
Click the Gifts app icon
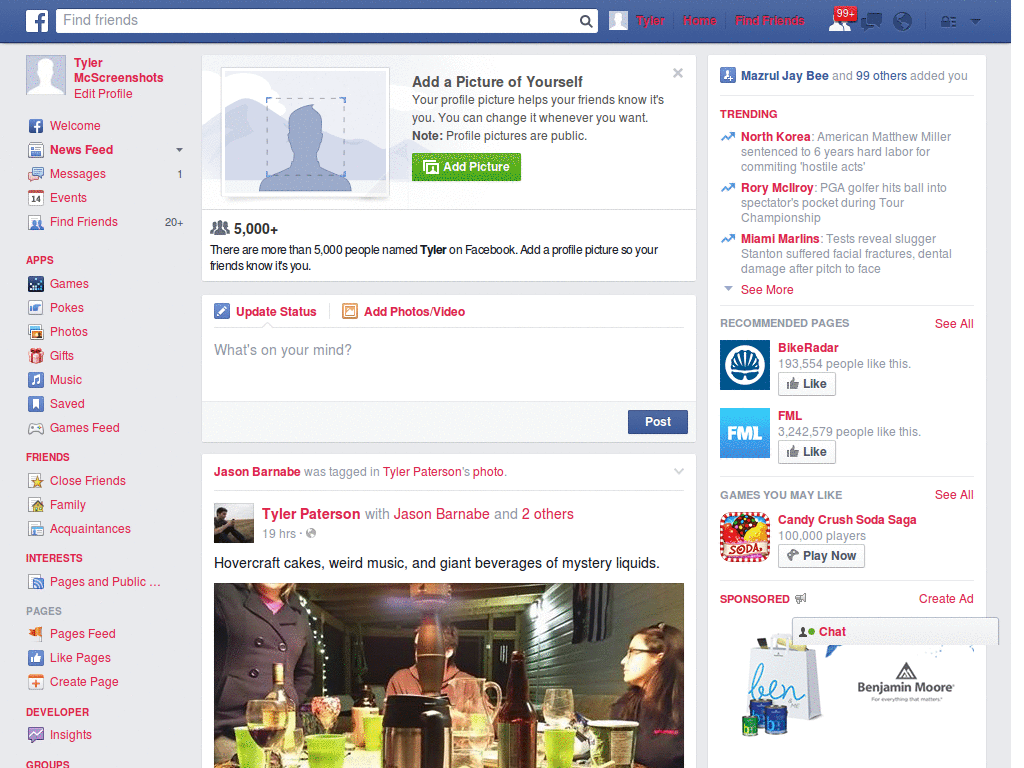coord(36,356)
